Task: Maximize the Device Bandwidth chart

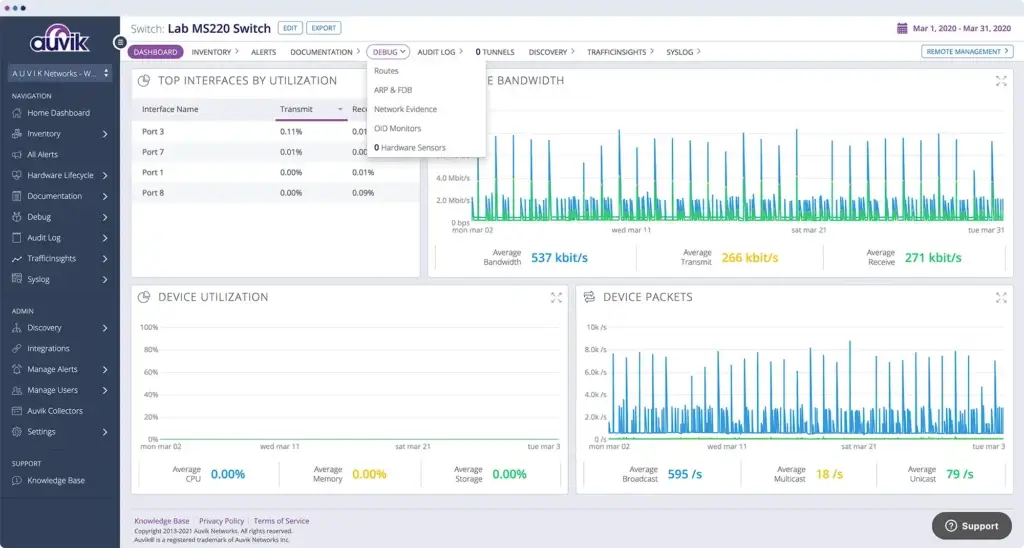Action: tap(1001, 81)
